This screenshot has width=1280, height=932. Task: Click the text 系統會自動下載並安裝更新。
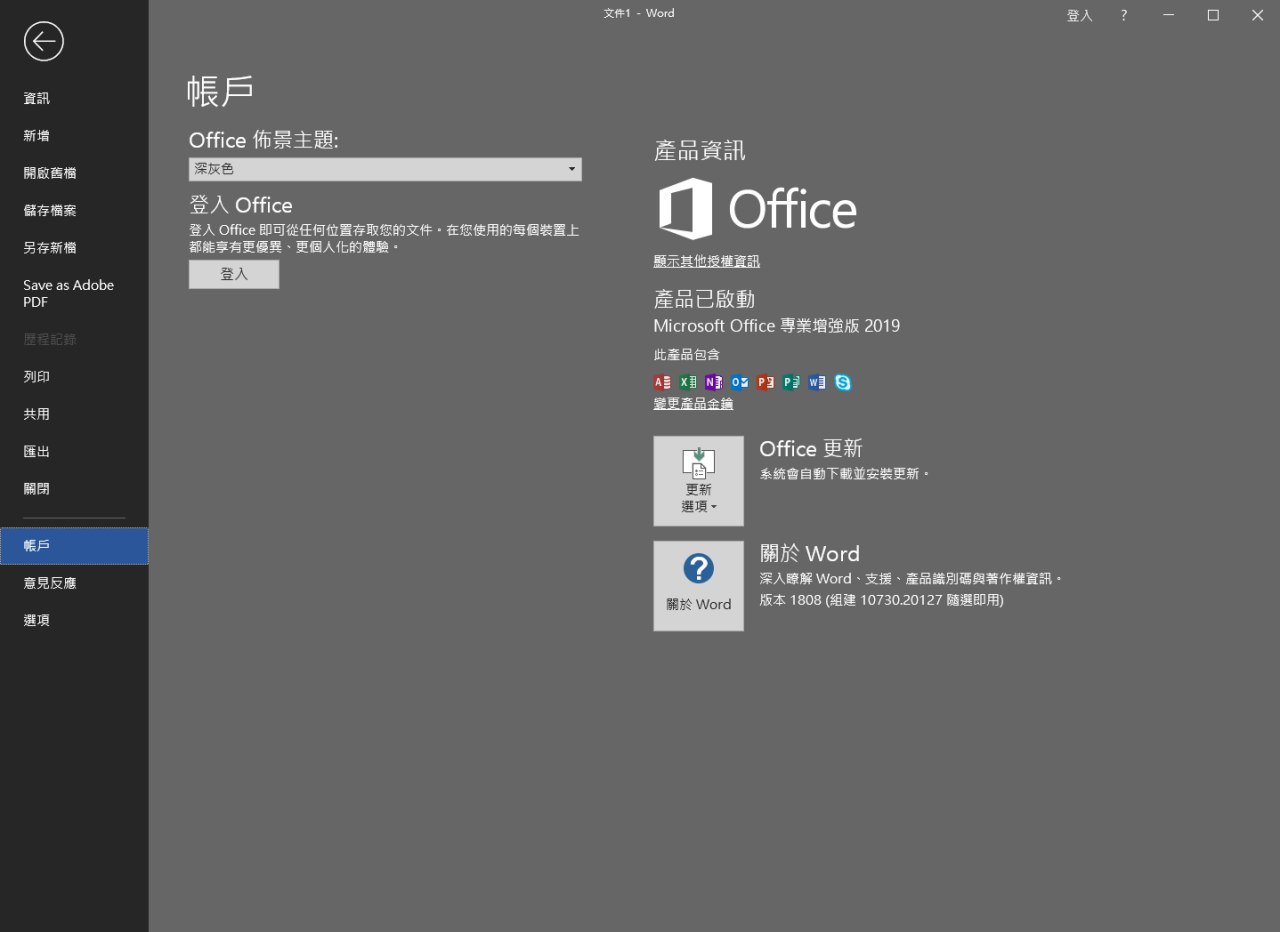click(845, 473)
